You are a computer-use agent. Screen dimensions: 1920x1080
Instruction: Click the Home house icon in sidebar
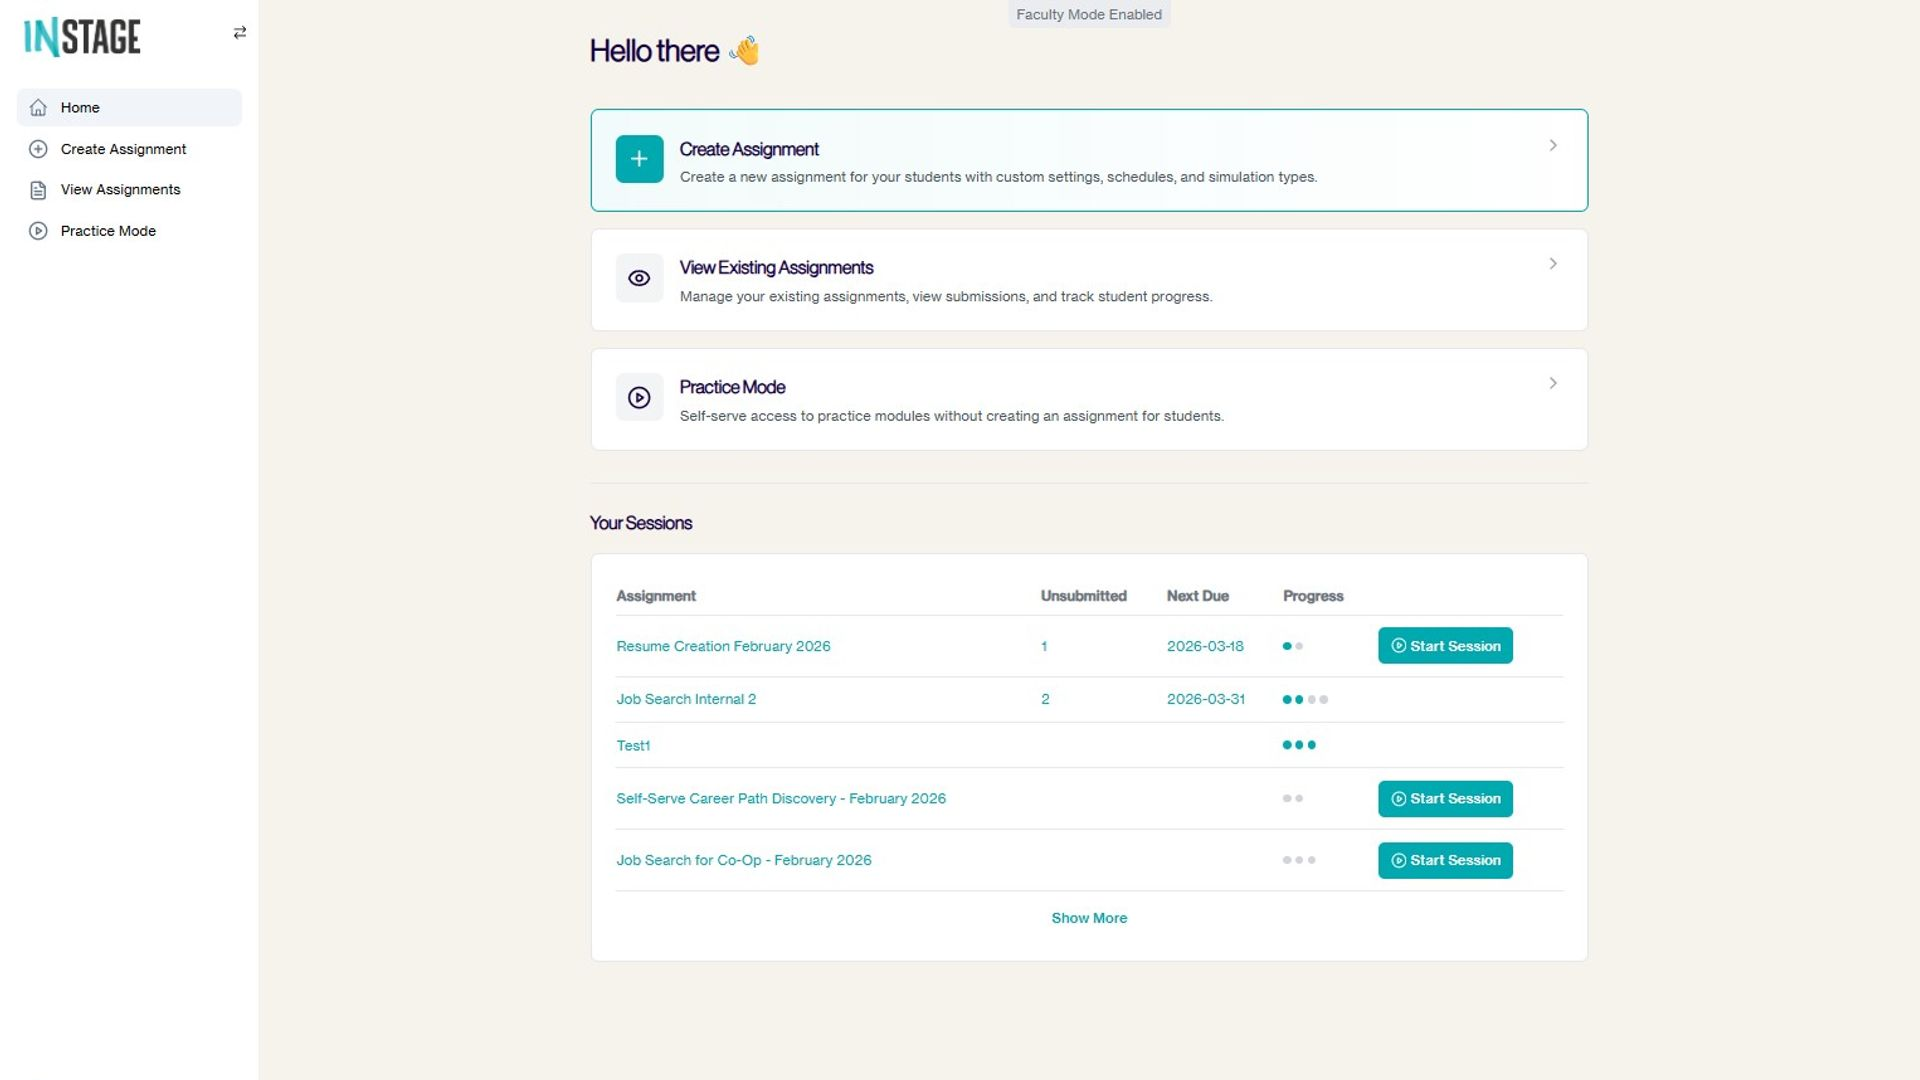38,108
